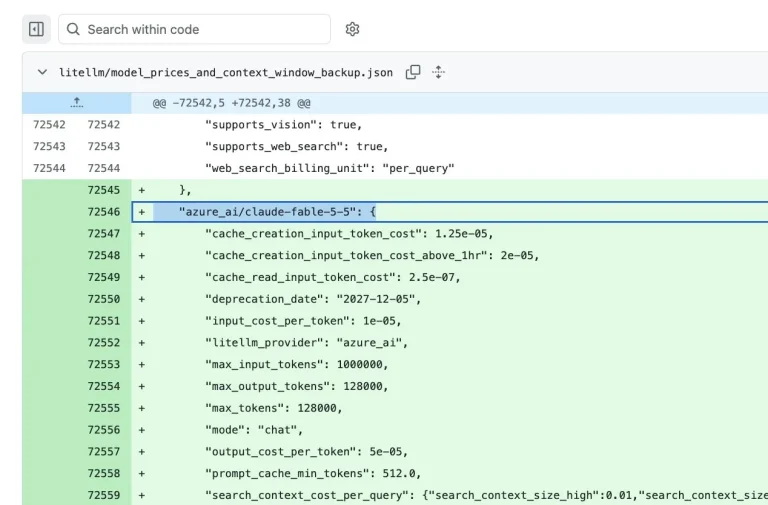The height and width of the screenshot is (505, 768).
Task: Toggle the file tree sidebar panel
Action: [36, 29]
